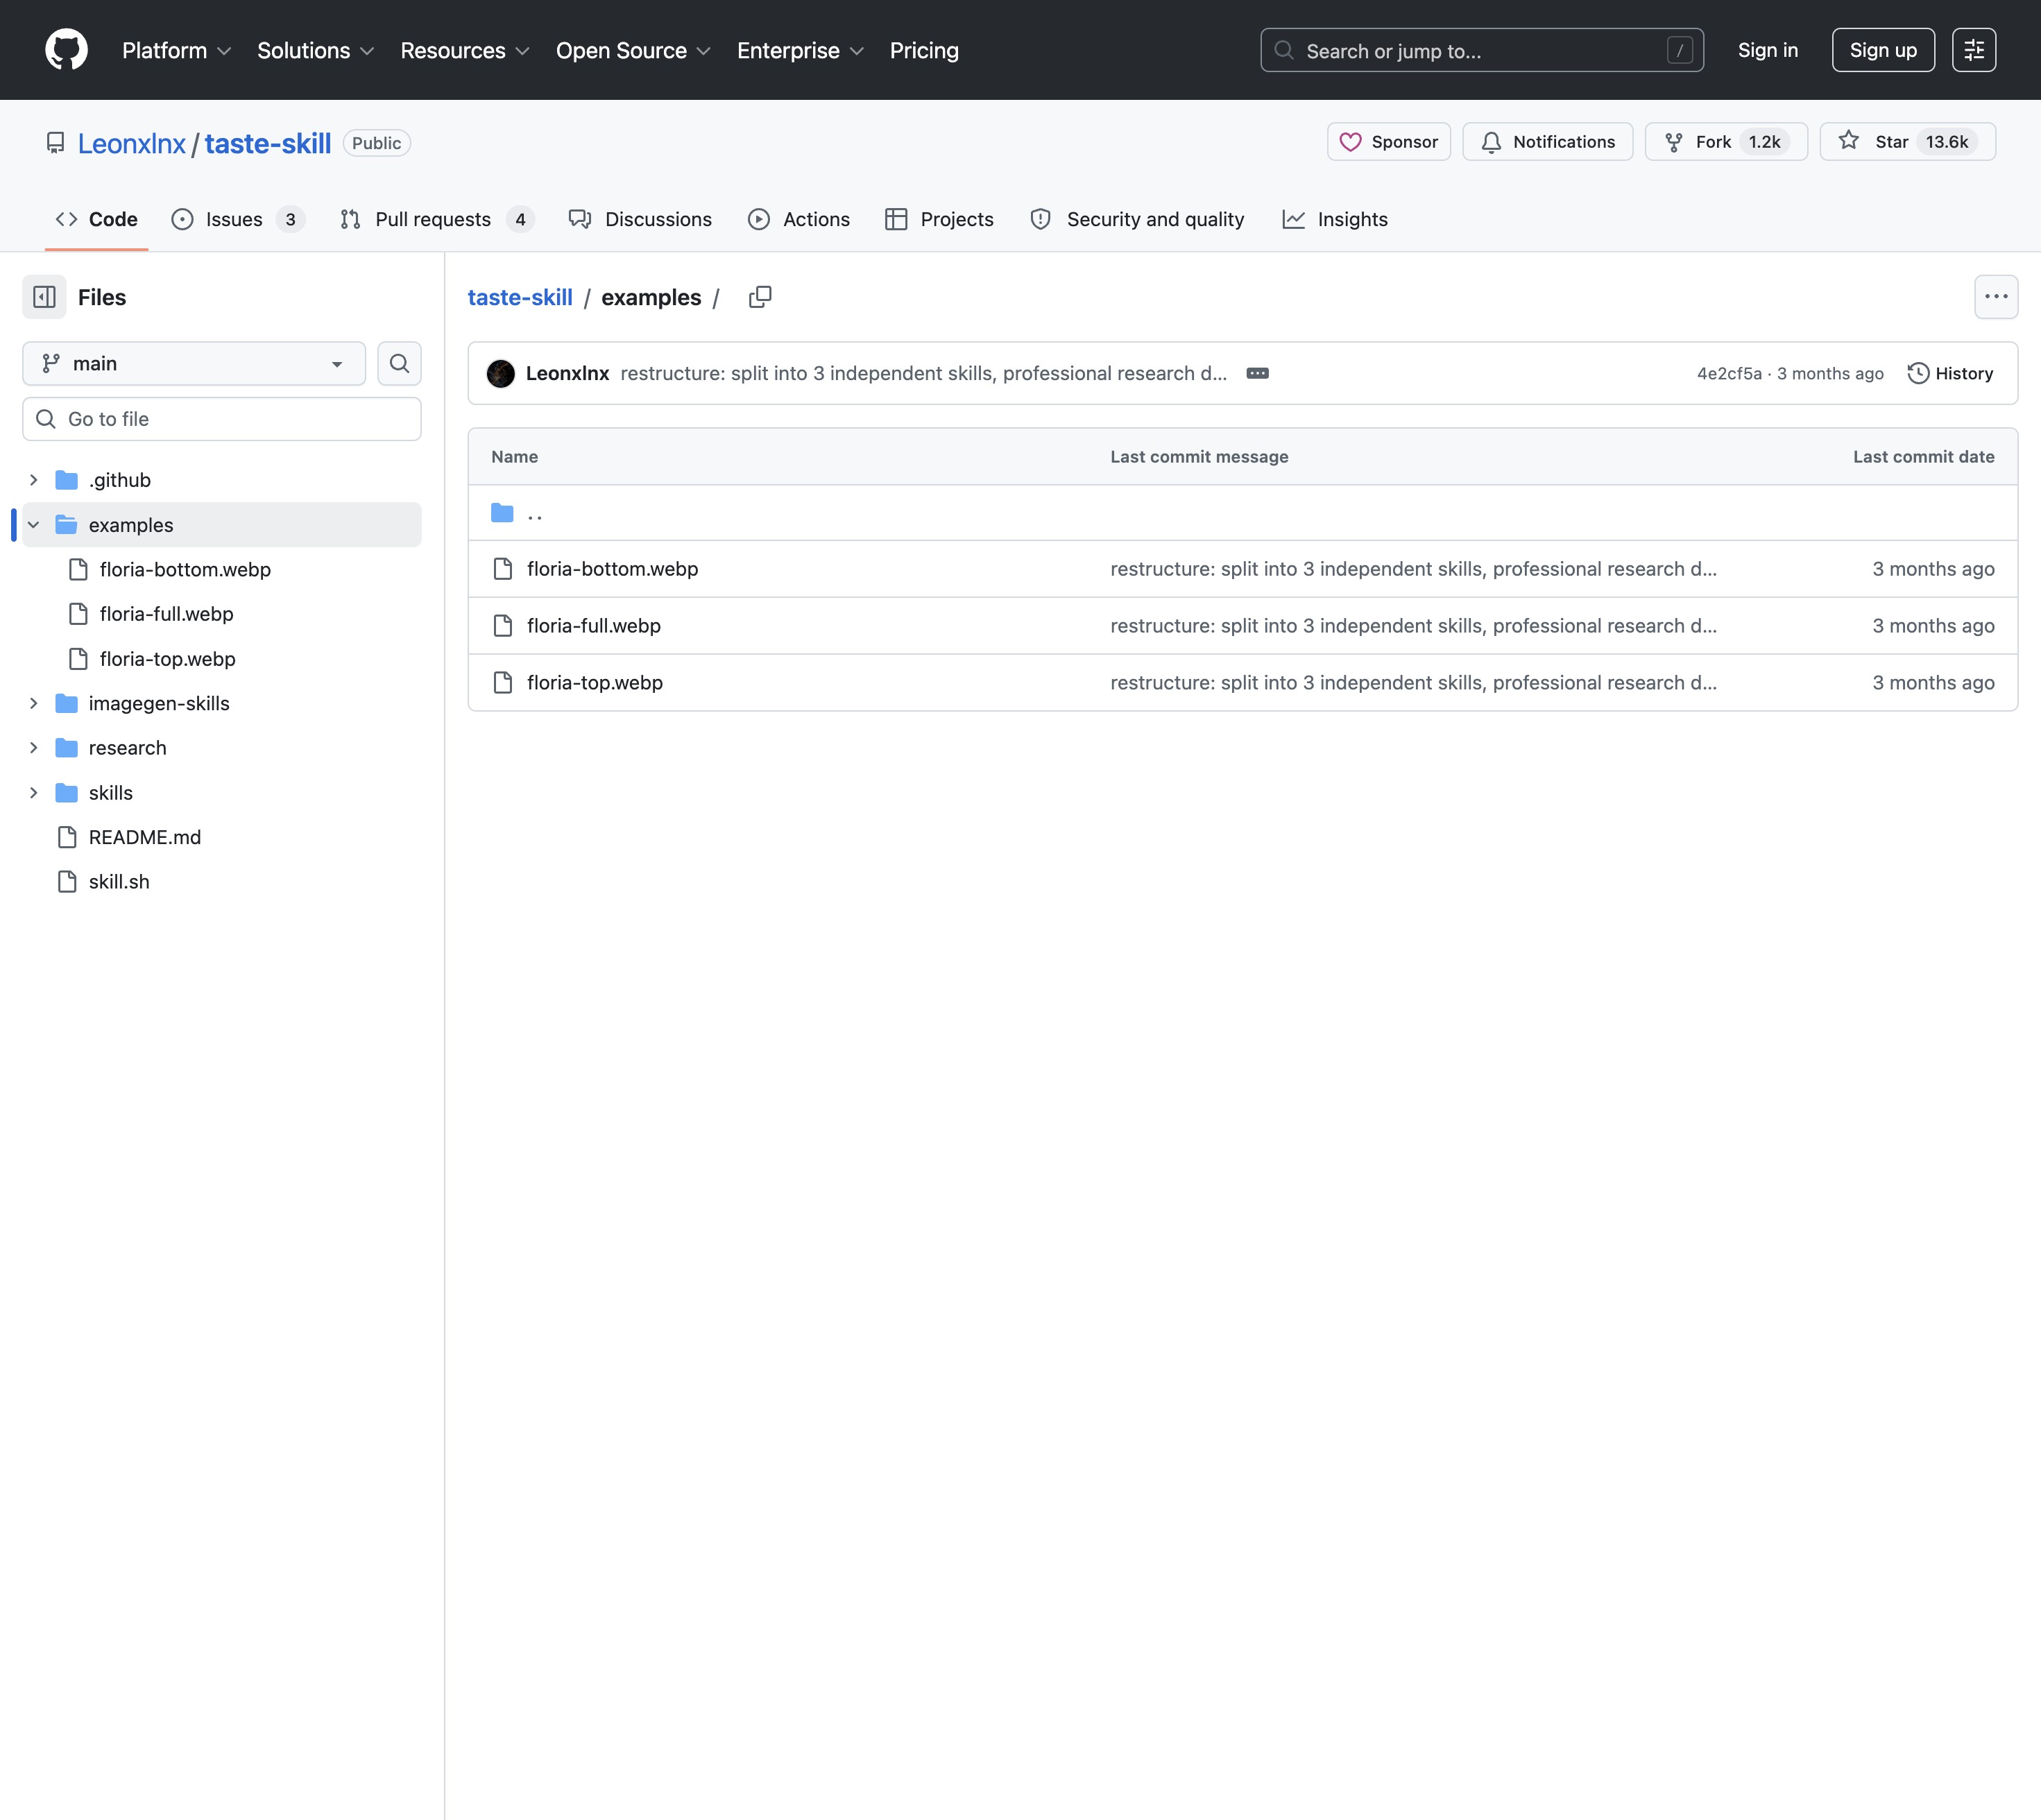The height and width of the screenshot is (1820, 2041).
Task: Expand the full commit message ellipsis
Action: pos(1257,373)
